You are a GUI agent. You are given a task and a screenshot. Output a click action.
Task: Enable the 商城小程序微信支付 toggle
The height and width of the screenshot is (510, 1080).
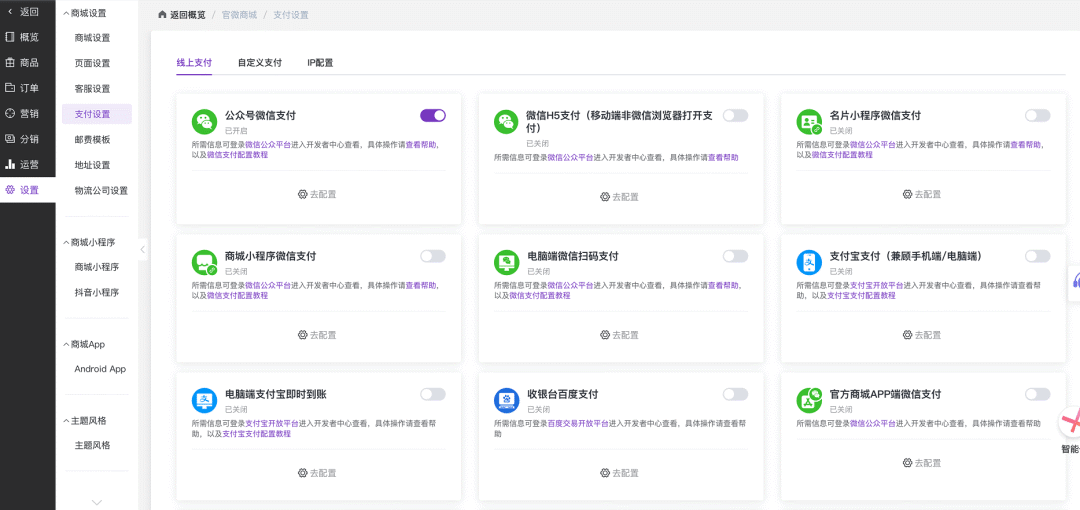click(x=432, y=256)
